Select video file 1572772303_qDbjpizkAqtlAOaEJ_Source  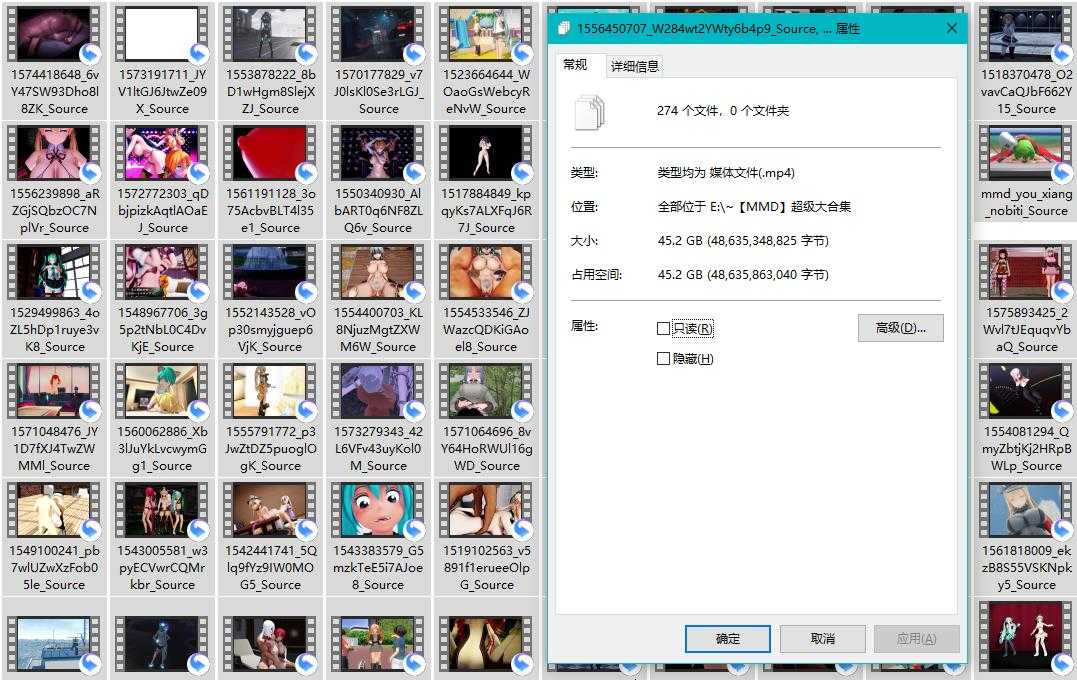click(x=162, y=181)
